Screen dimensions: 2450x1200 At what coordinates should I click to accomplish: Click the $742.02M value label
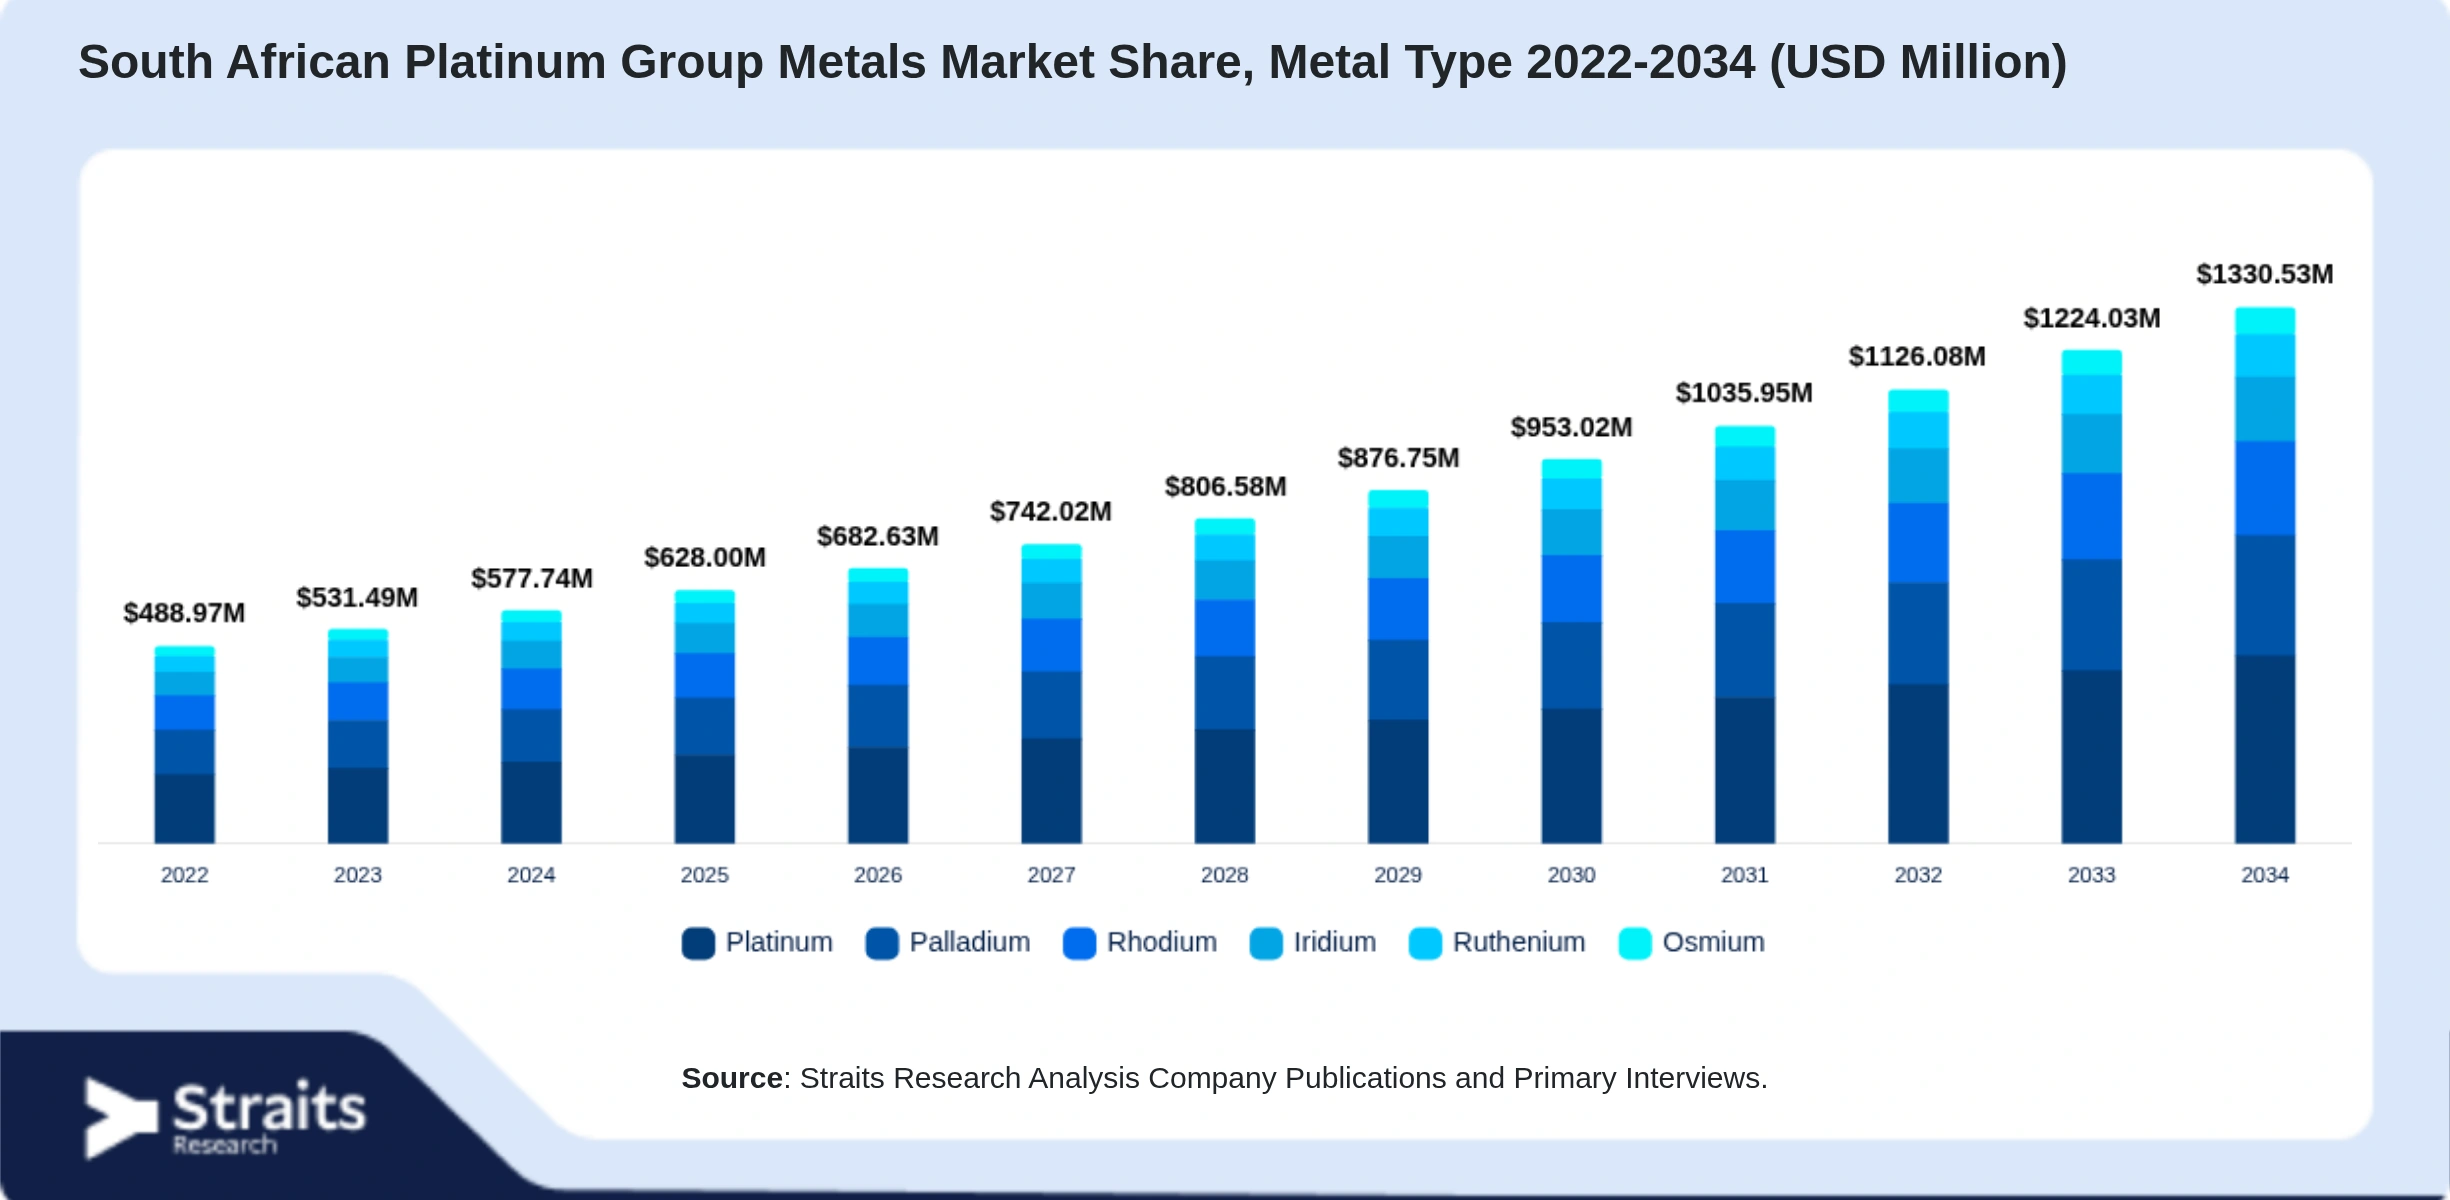[1051, 512]
